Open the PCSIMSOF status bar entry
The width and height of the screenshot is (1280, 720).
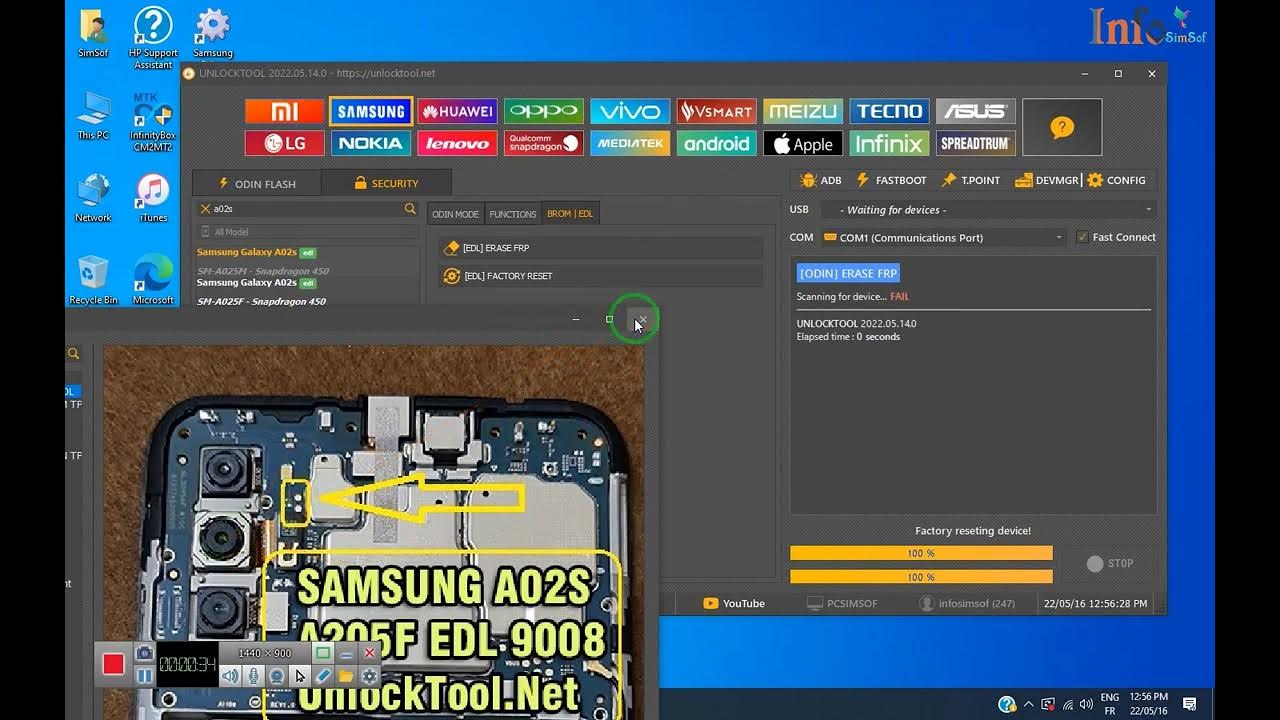[x=842, y=603]
